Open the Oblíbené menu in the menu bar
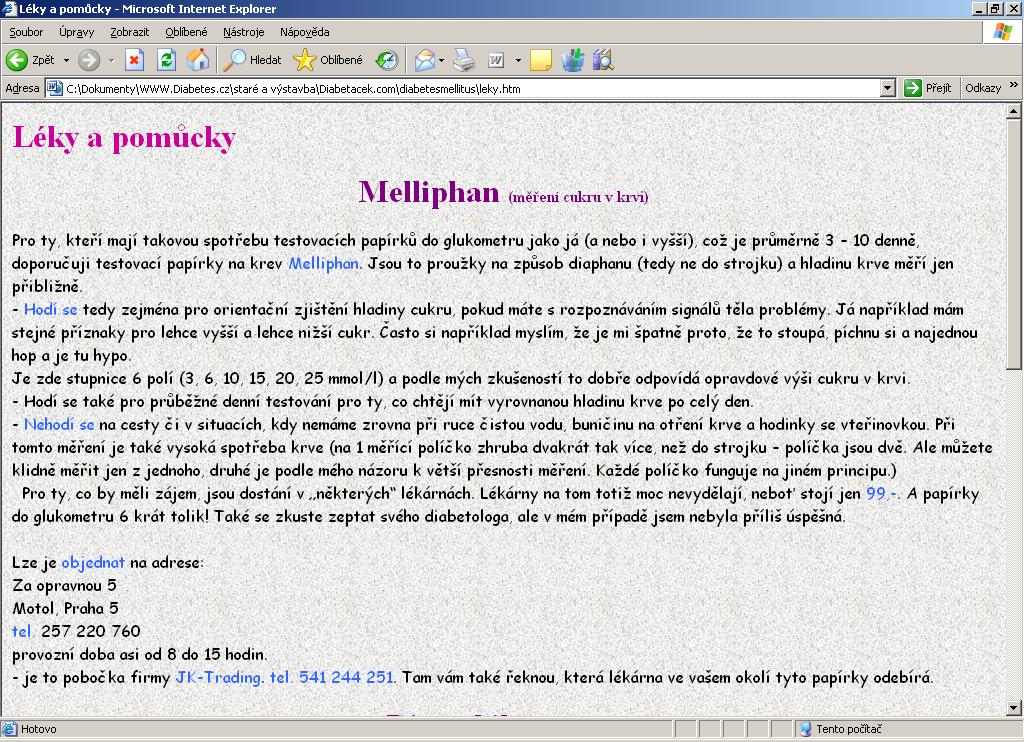The image size is (1024, 742). 185,32
